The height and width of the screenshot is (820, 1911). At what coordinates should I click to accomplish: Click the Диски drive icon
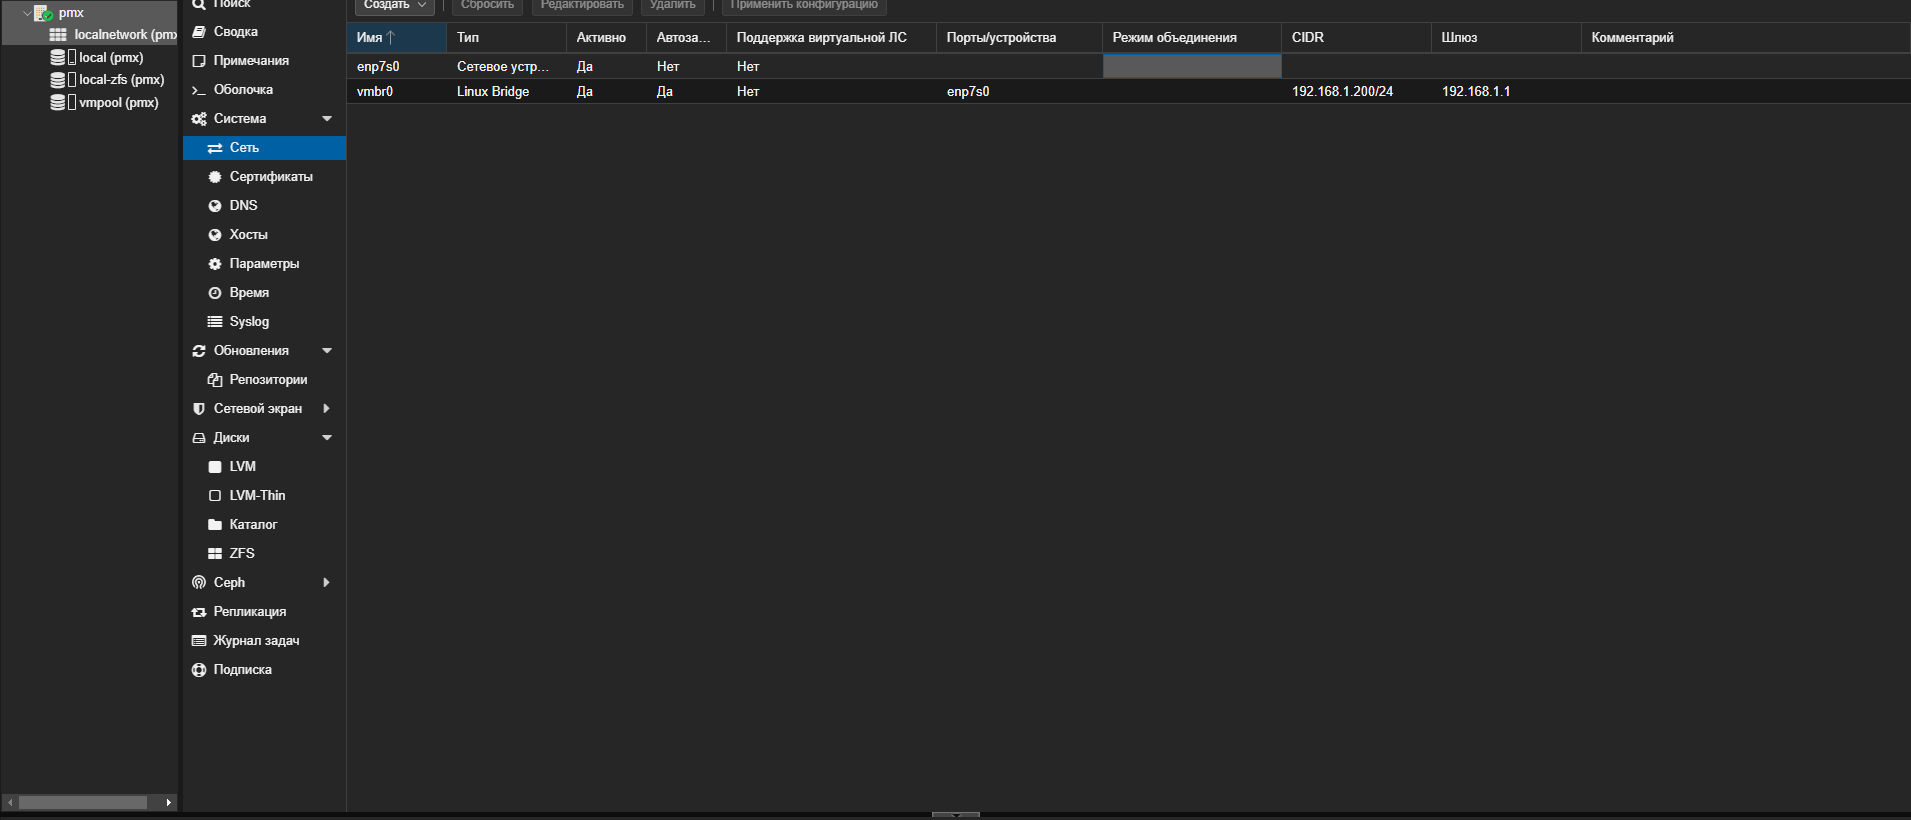point(199,438)
